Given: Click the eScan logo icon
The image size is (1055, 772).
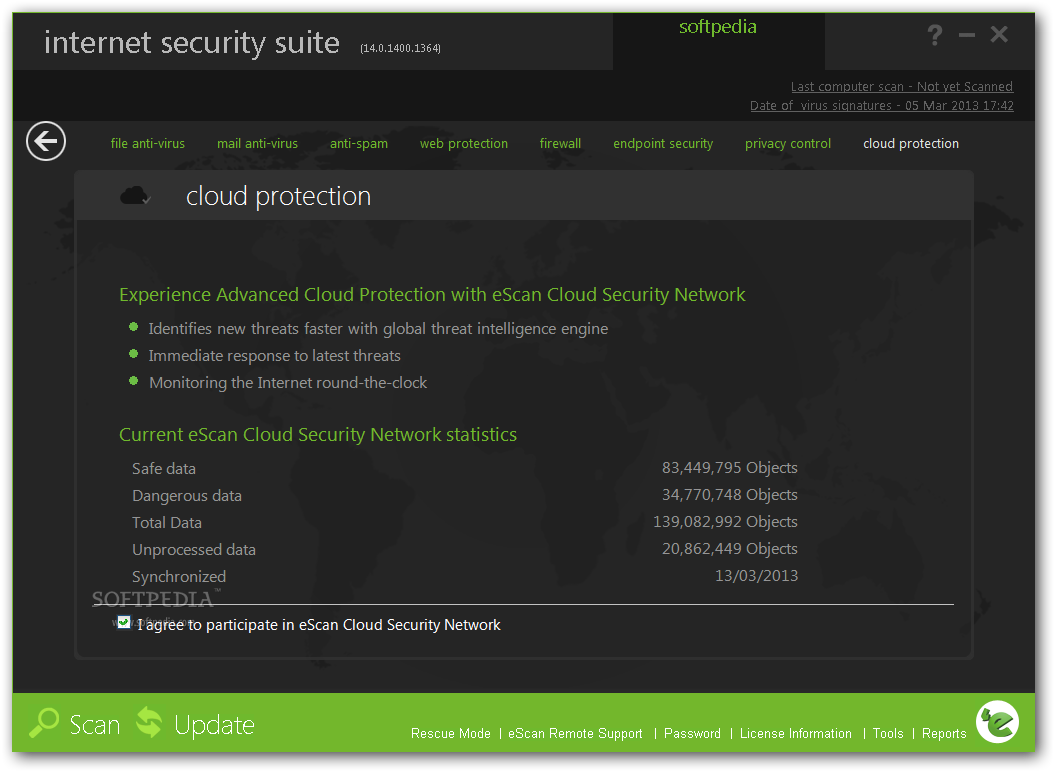Looking at the screenshot, I should pos(997,722).
